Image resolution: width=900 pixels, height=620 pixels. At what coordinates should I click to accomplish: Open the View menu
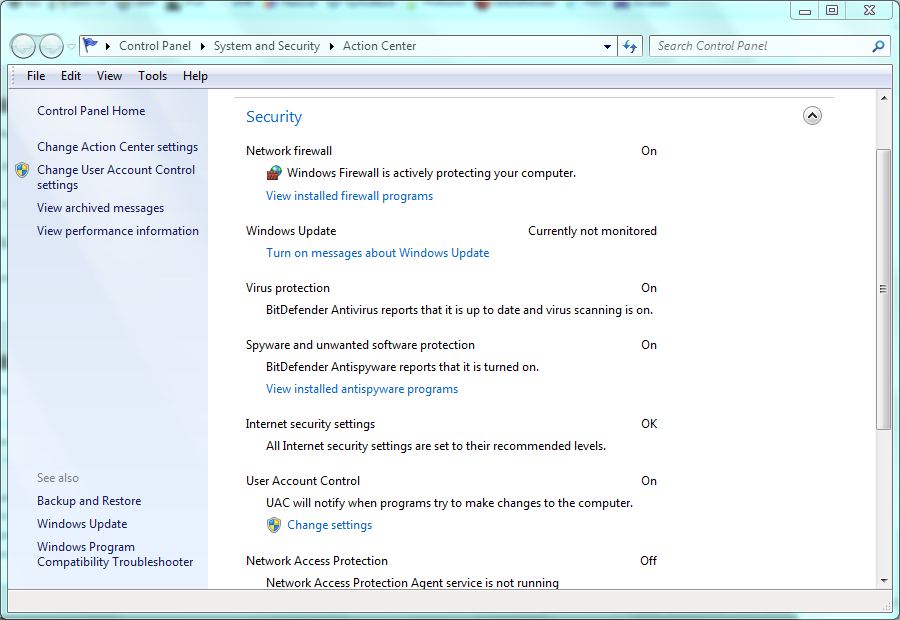[x=109, y=76]
